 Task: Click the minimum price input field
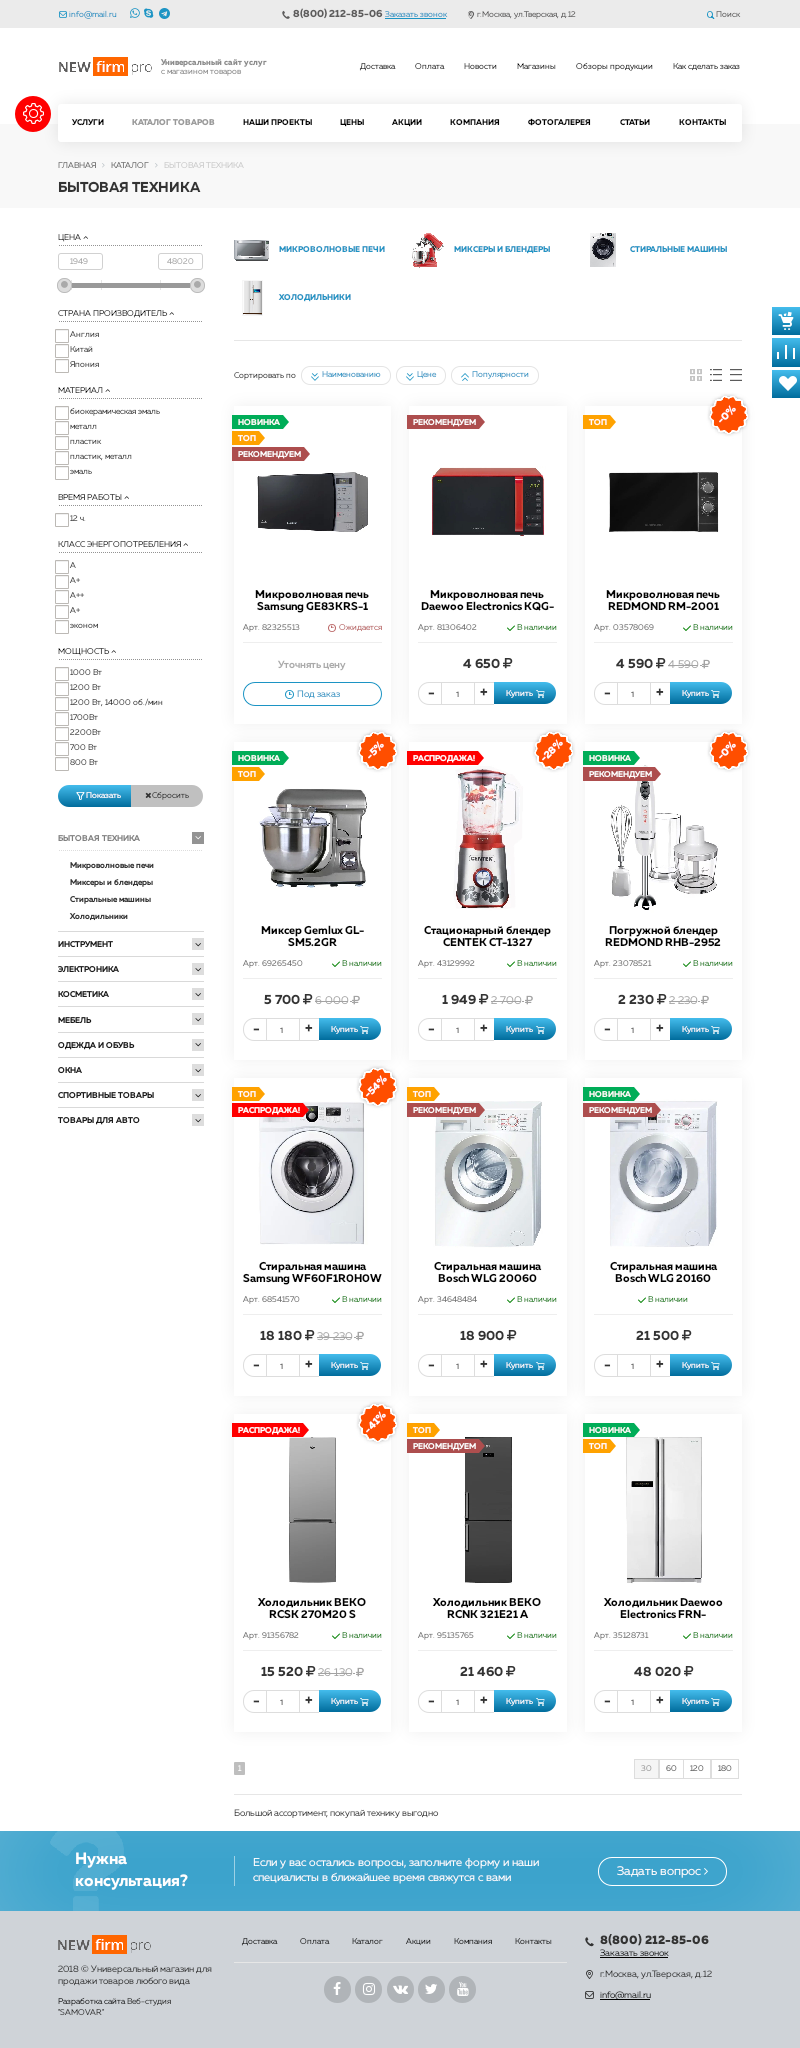pos(80,261)
